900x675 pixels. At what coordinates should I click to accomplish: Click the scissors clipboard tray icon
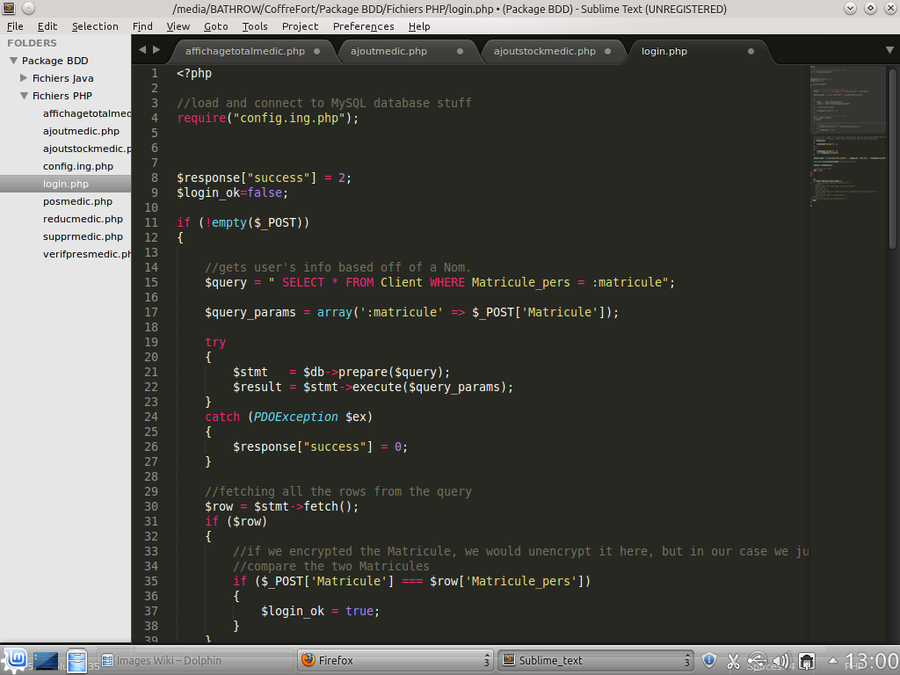click(x=733, y=660)
